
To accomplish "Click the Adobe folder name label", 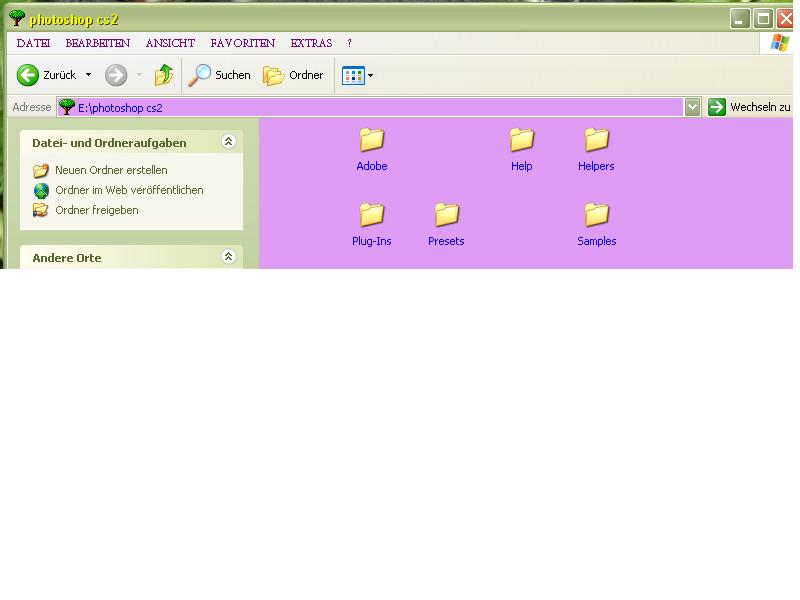I will [371, 166].
